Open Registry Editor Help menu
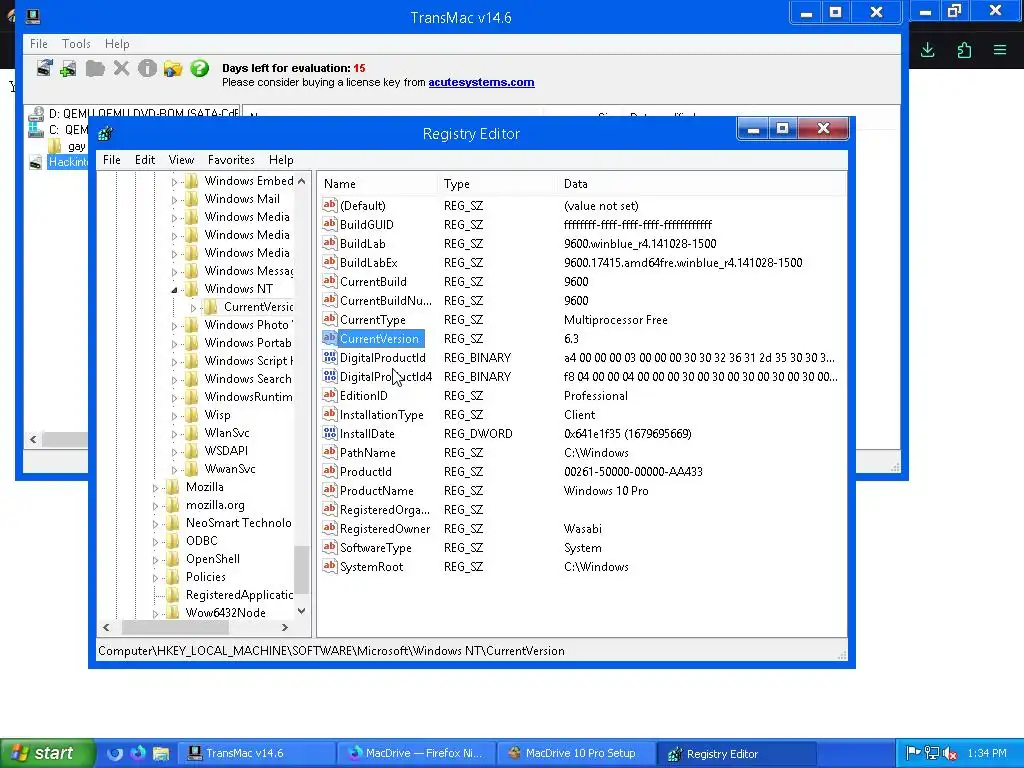1024x768 pixels. [281, 159]
